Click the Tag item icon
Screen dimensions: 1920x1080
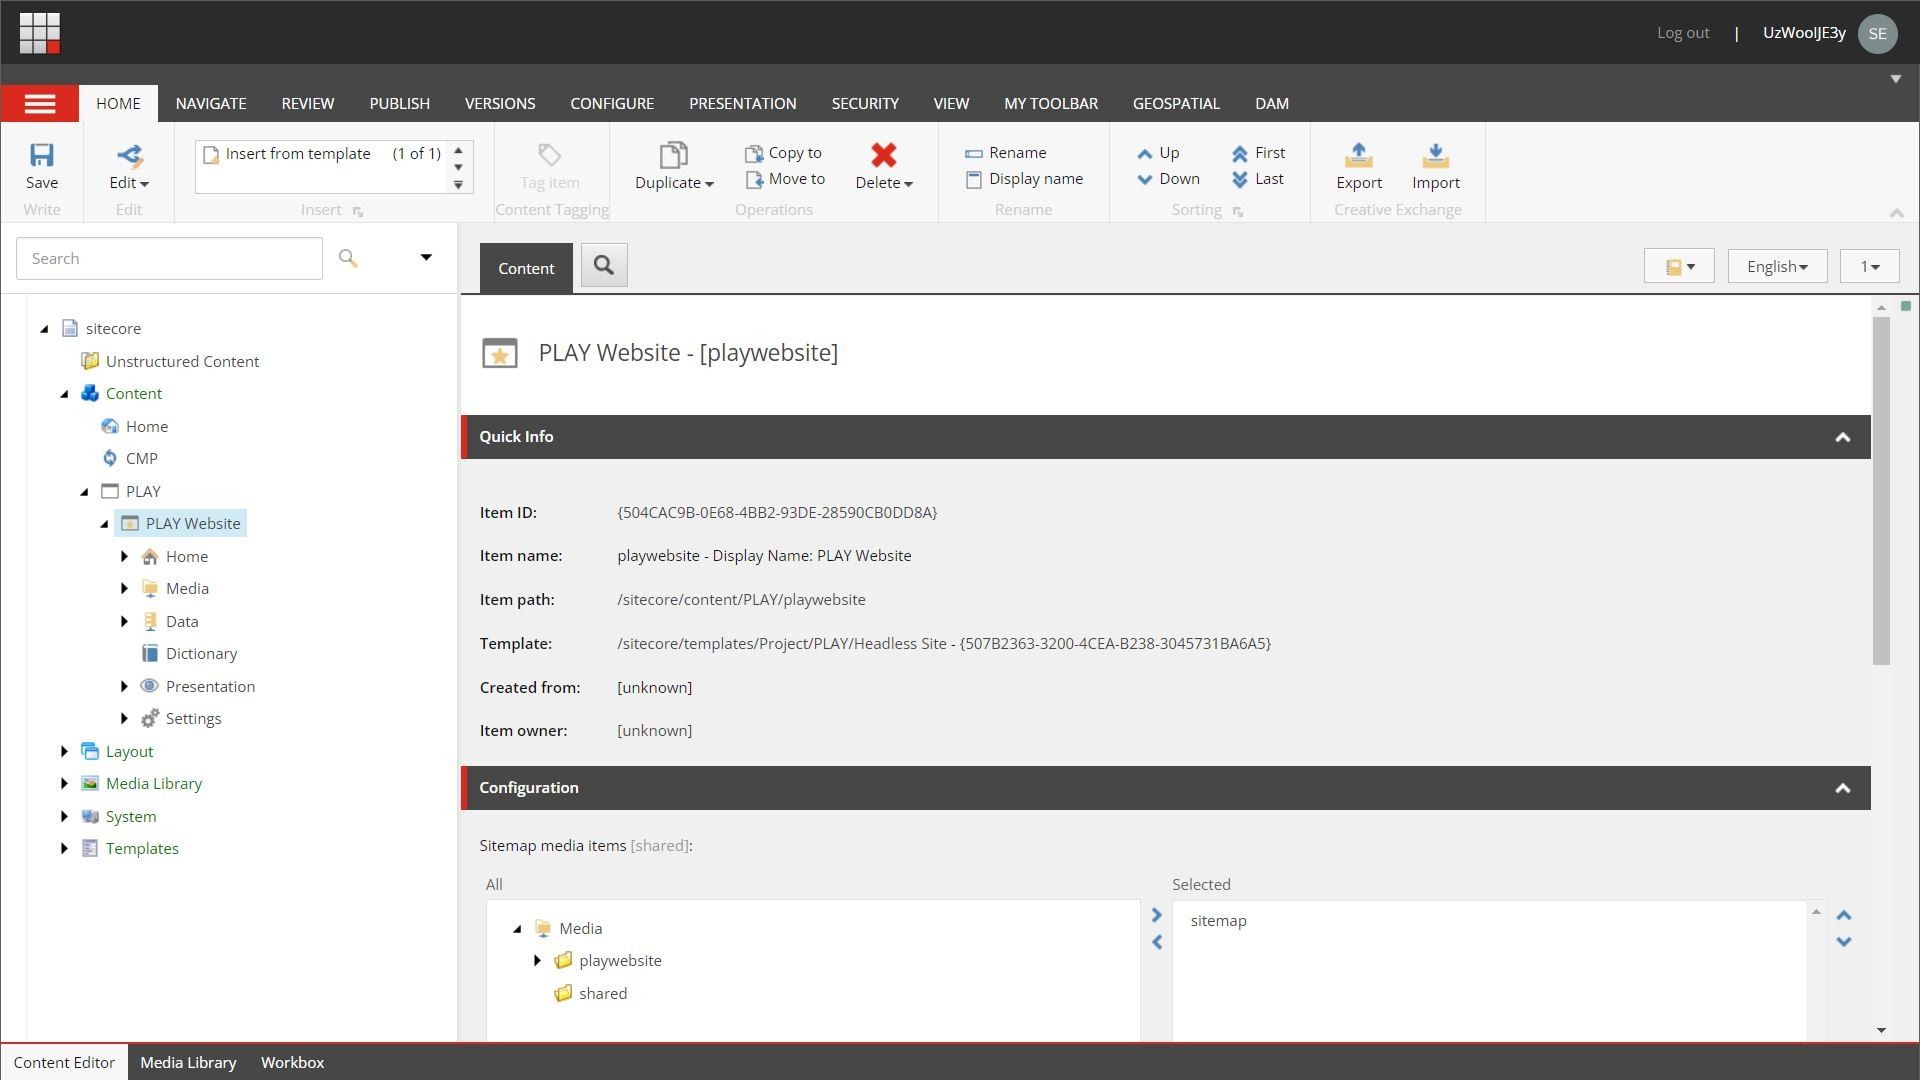point(549,155)
